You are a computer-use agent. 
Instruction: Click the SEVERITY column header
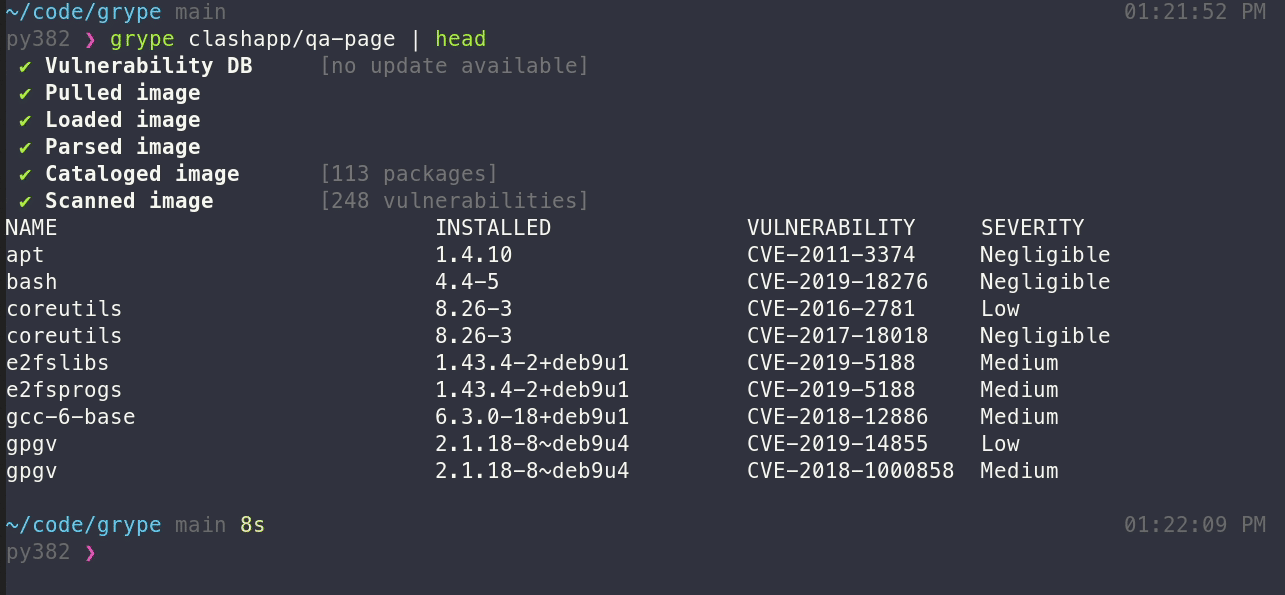pyautogui.click(x=1032, y=228)
